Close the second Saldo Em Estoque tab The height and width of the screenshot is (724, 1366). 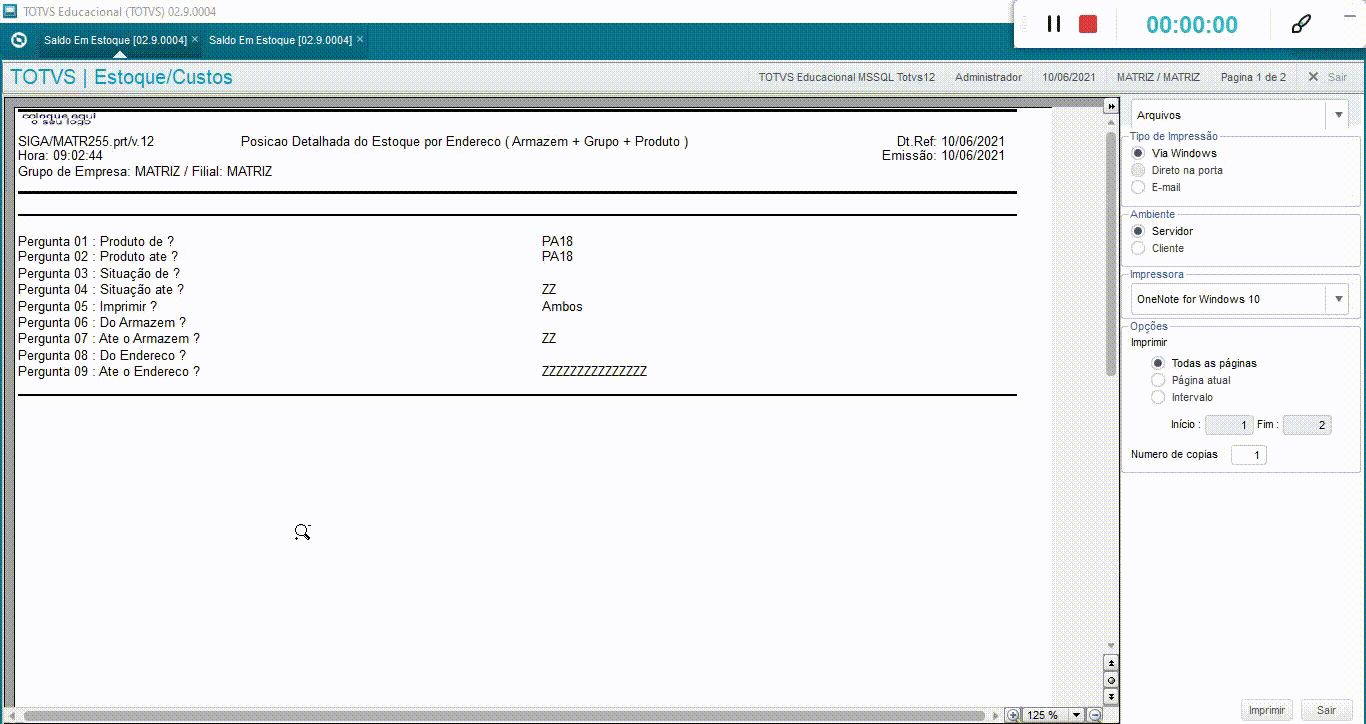point(360,40)
